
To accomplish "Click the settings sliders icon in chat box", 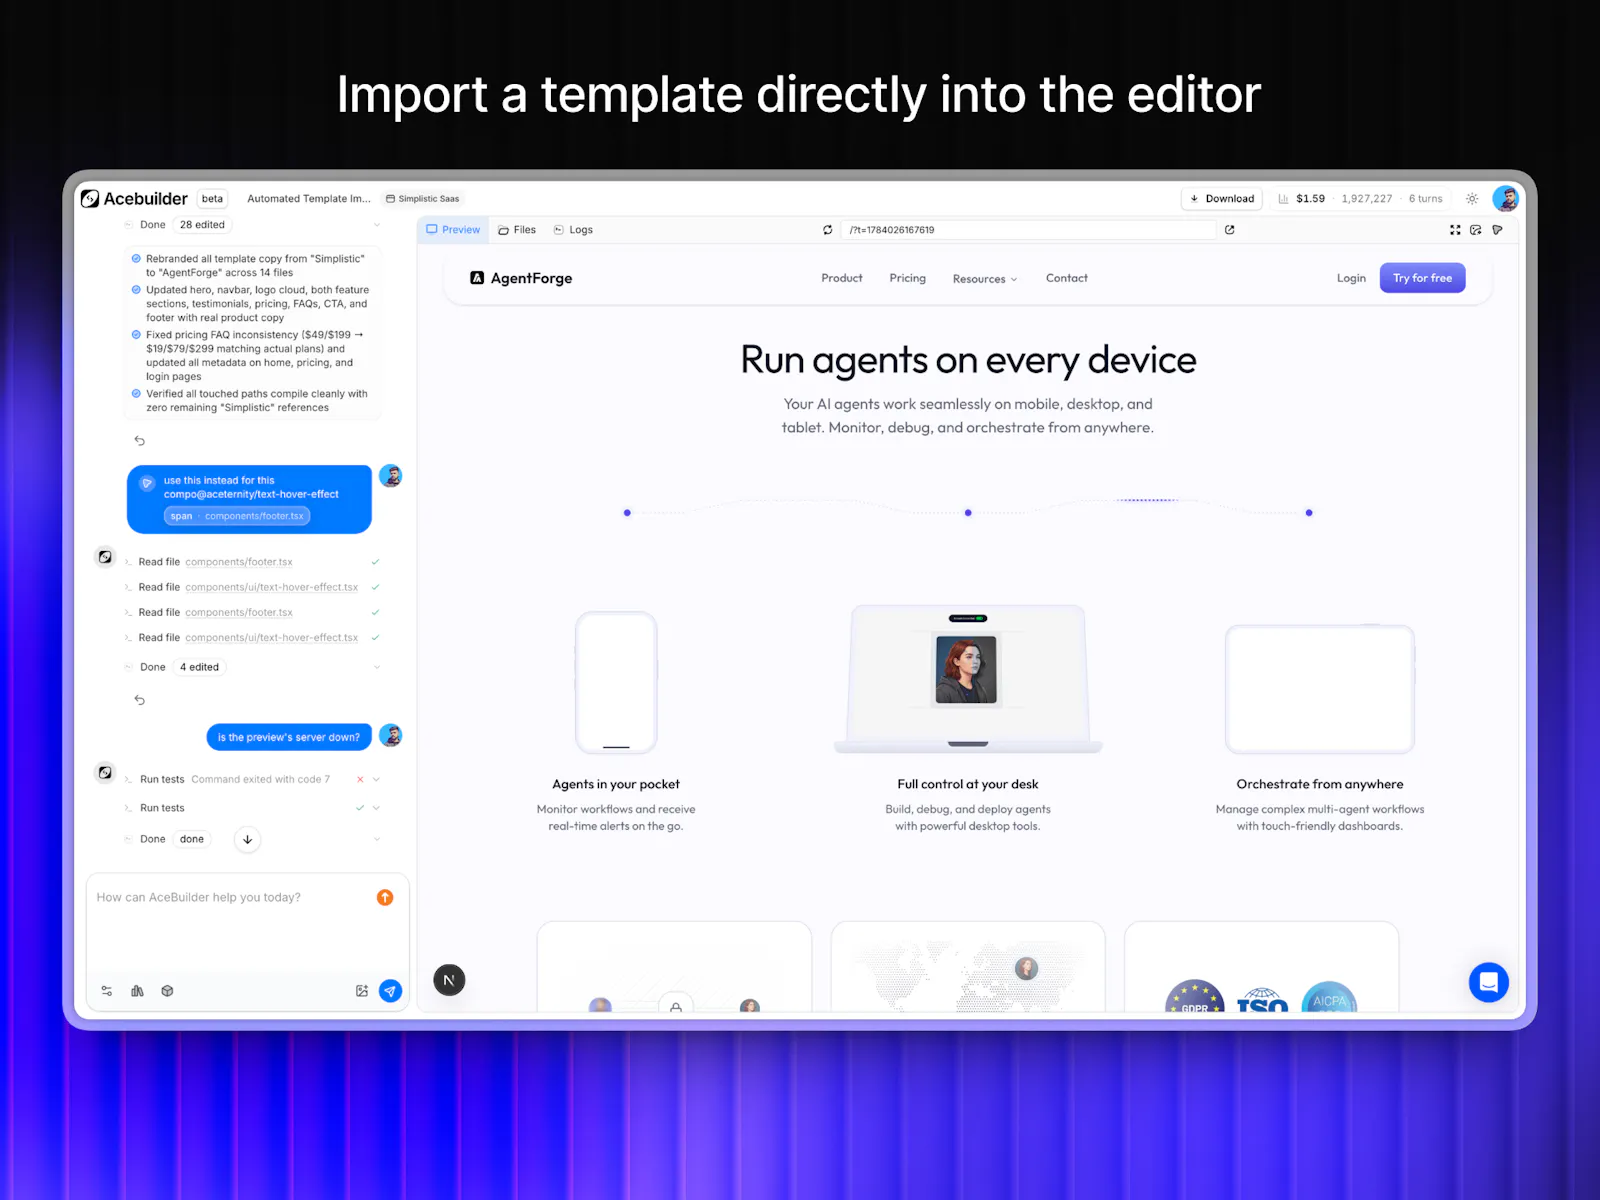I will [x=107, y=991].
